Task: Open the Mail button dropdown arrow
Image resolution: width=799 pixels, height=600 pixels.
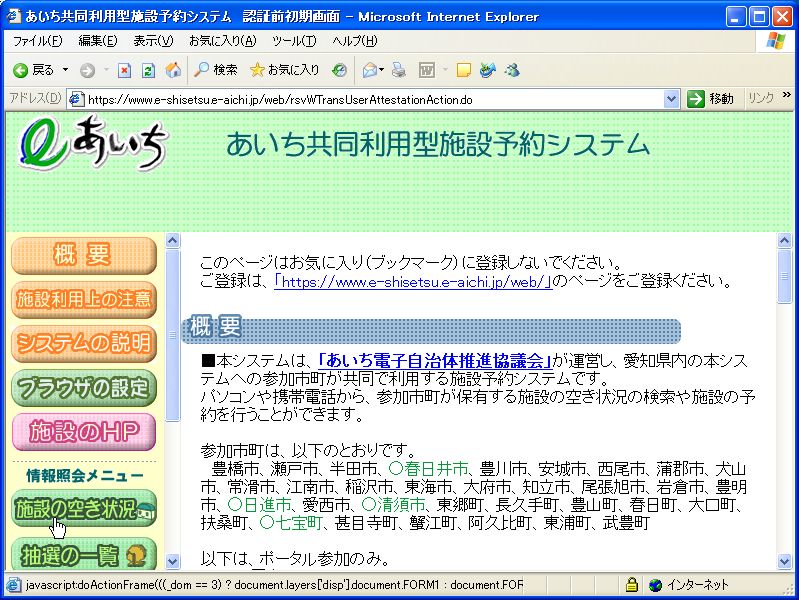Action: click(x=382, y=70)
